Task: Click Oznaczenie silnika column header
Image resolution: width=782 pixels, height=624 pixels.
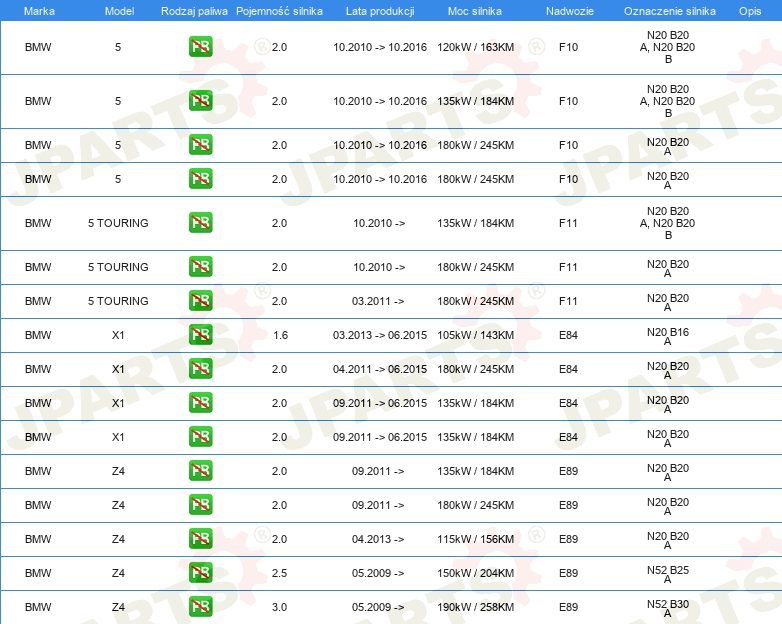Action: [x=670, y=11]
